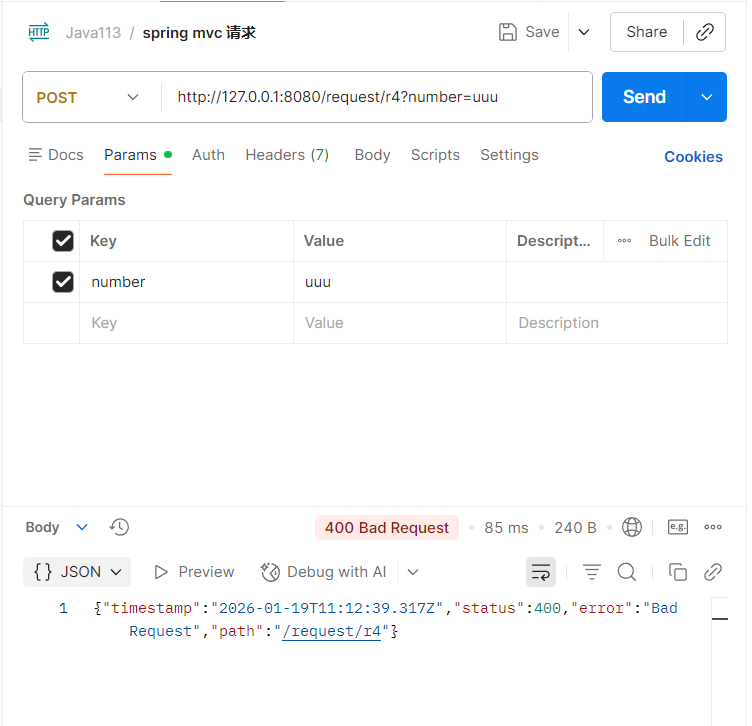Click the 85 ms response time
This screenshot has width=752, height=726.
506,527
